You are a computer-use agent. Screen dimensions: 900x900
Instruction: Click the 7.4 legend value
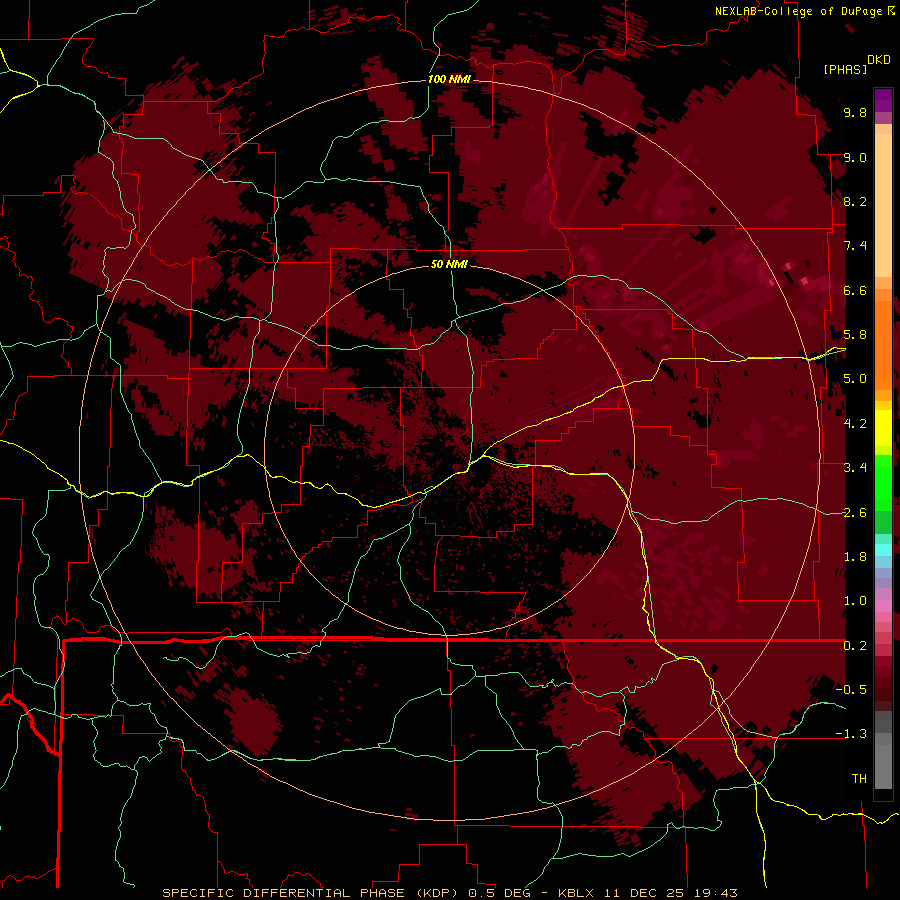pos(855,246)
